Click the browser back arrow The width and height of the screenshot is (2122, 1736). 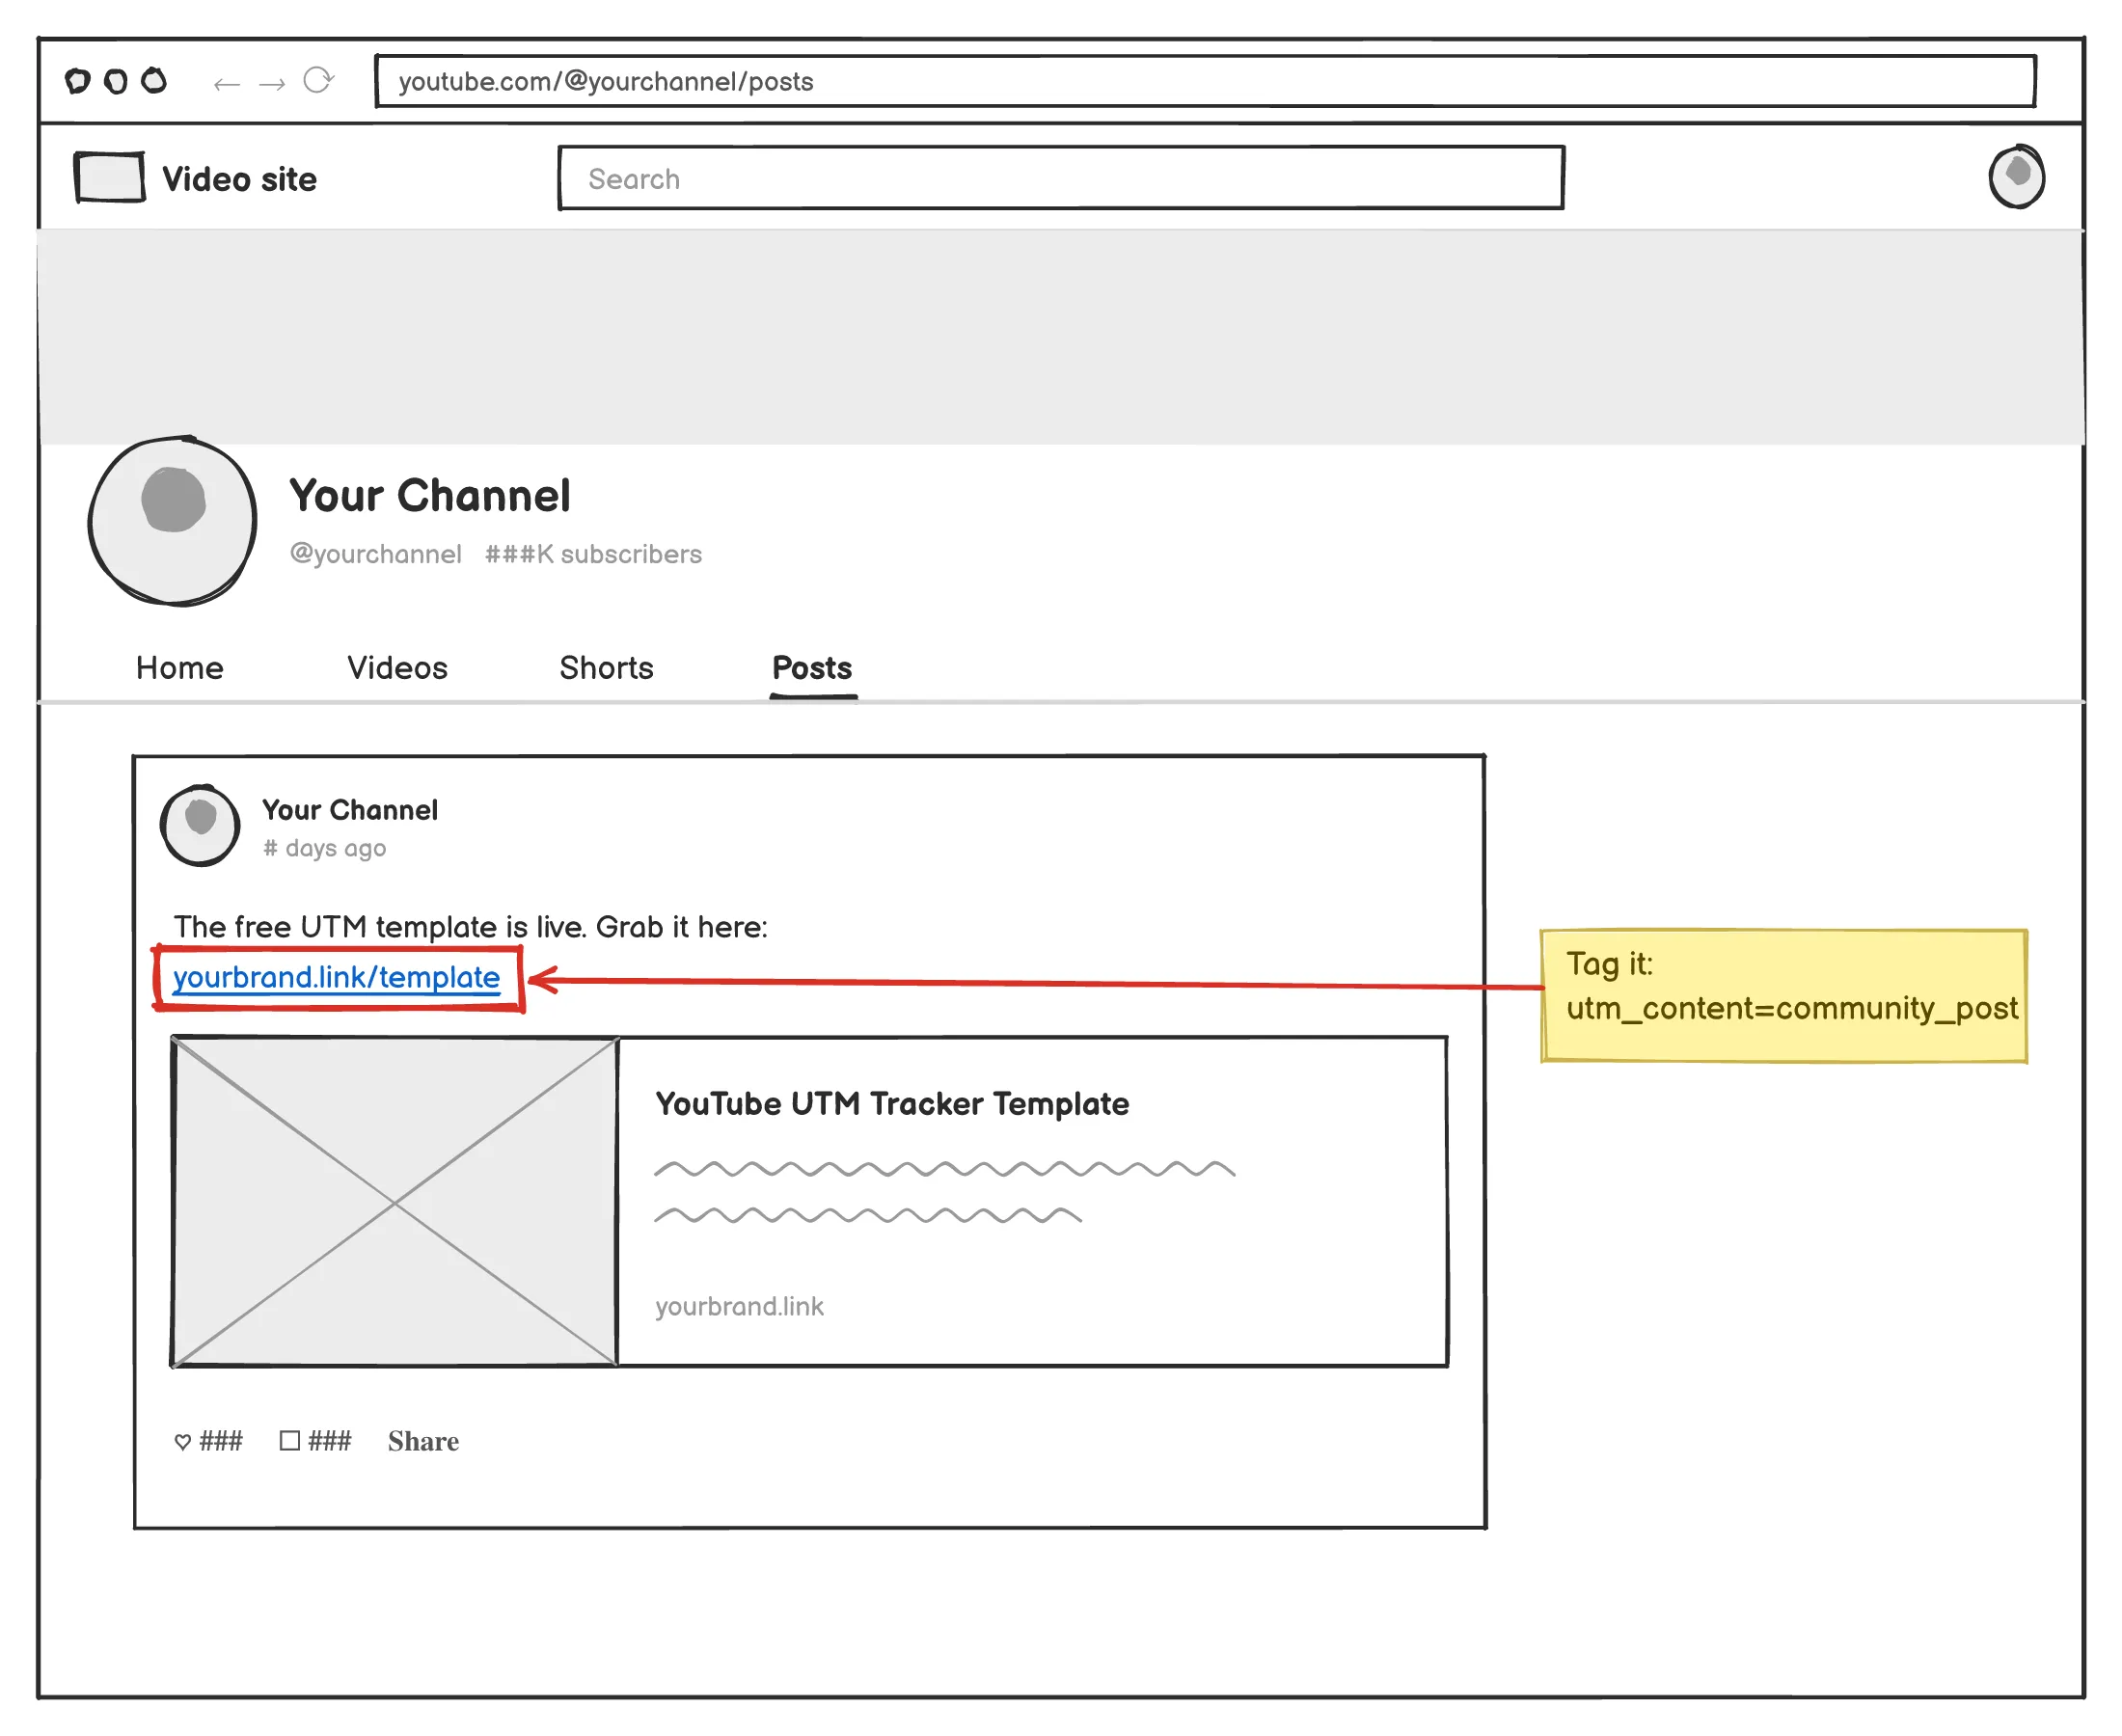tap(227, 84)
